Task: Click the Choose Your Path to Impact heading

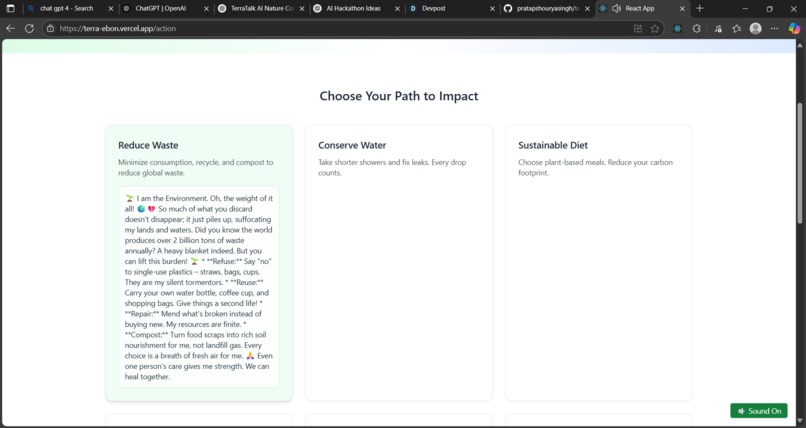Action: point(399,96)
